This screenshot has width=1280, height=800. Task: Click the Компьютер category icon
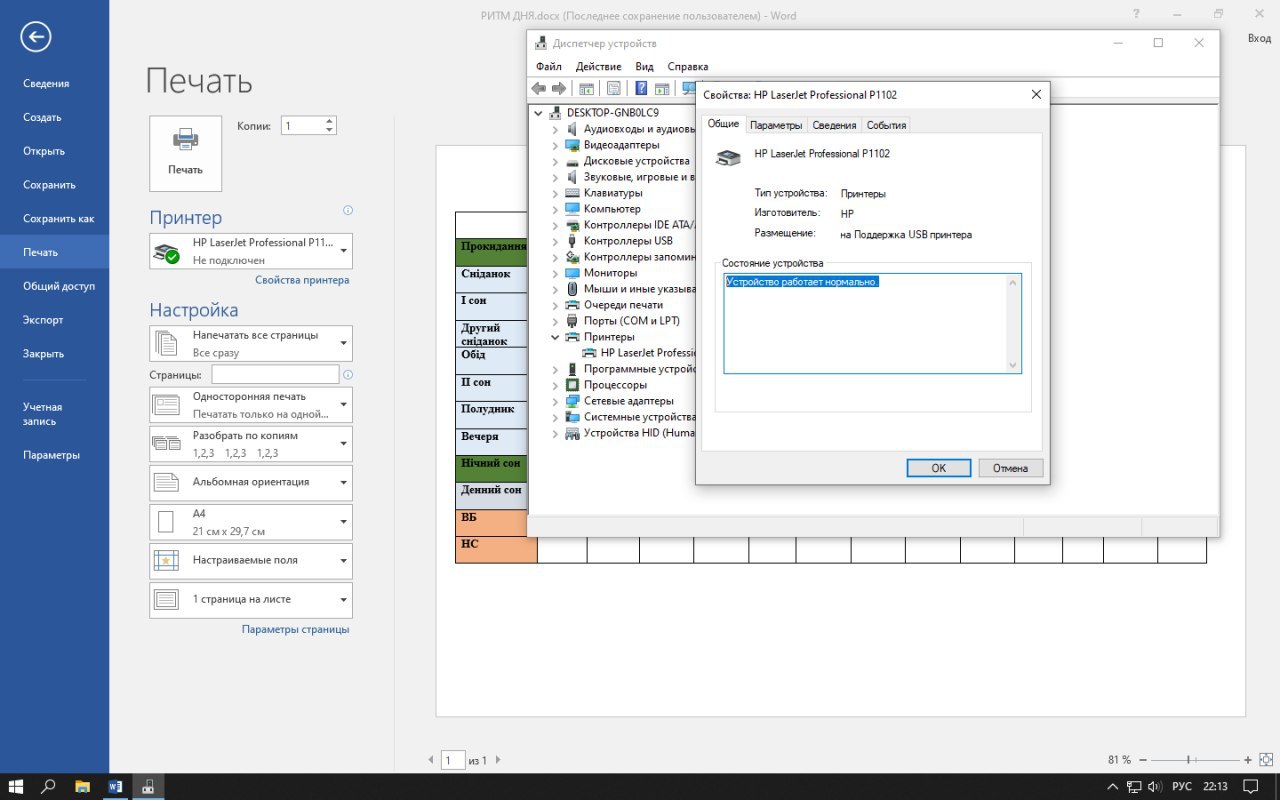point(572,209)
